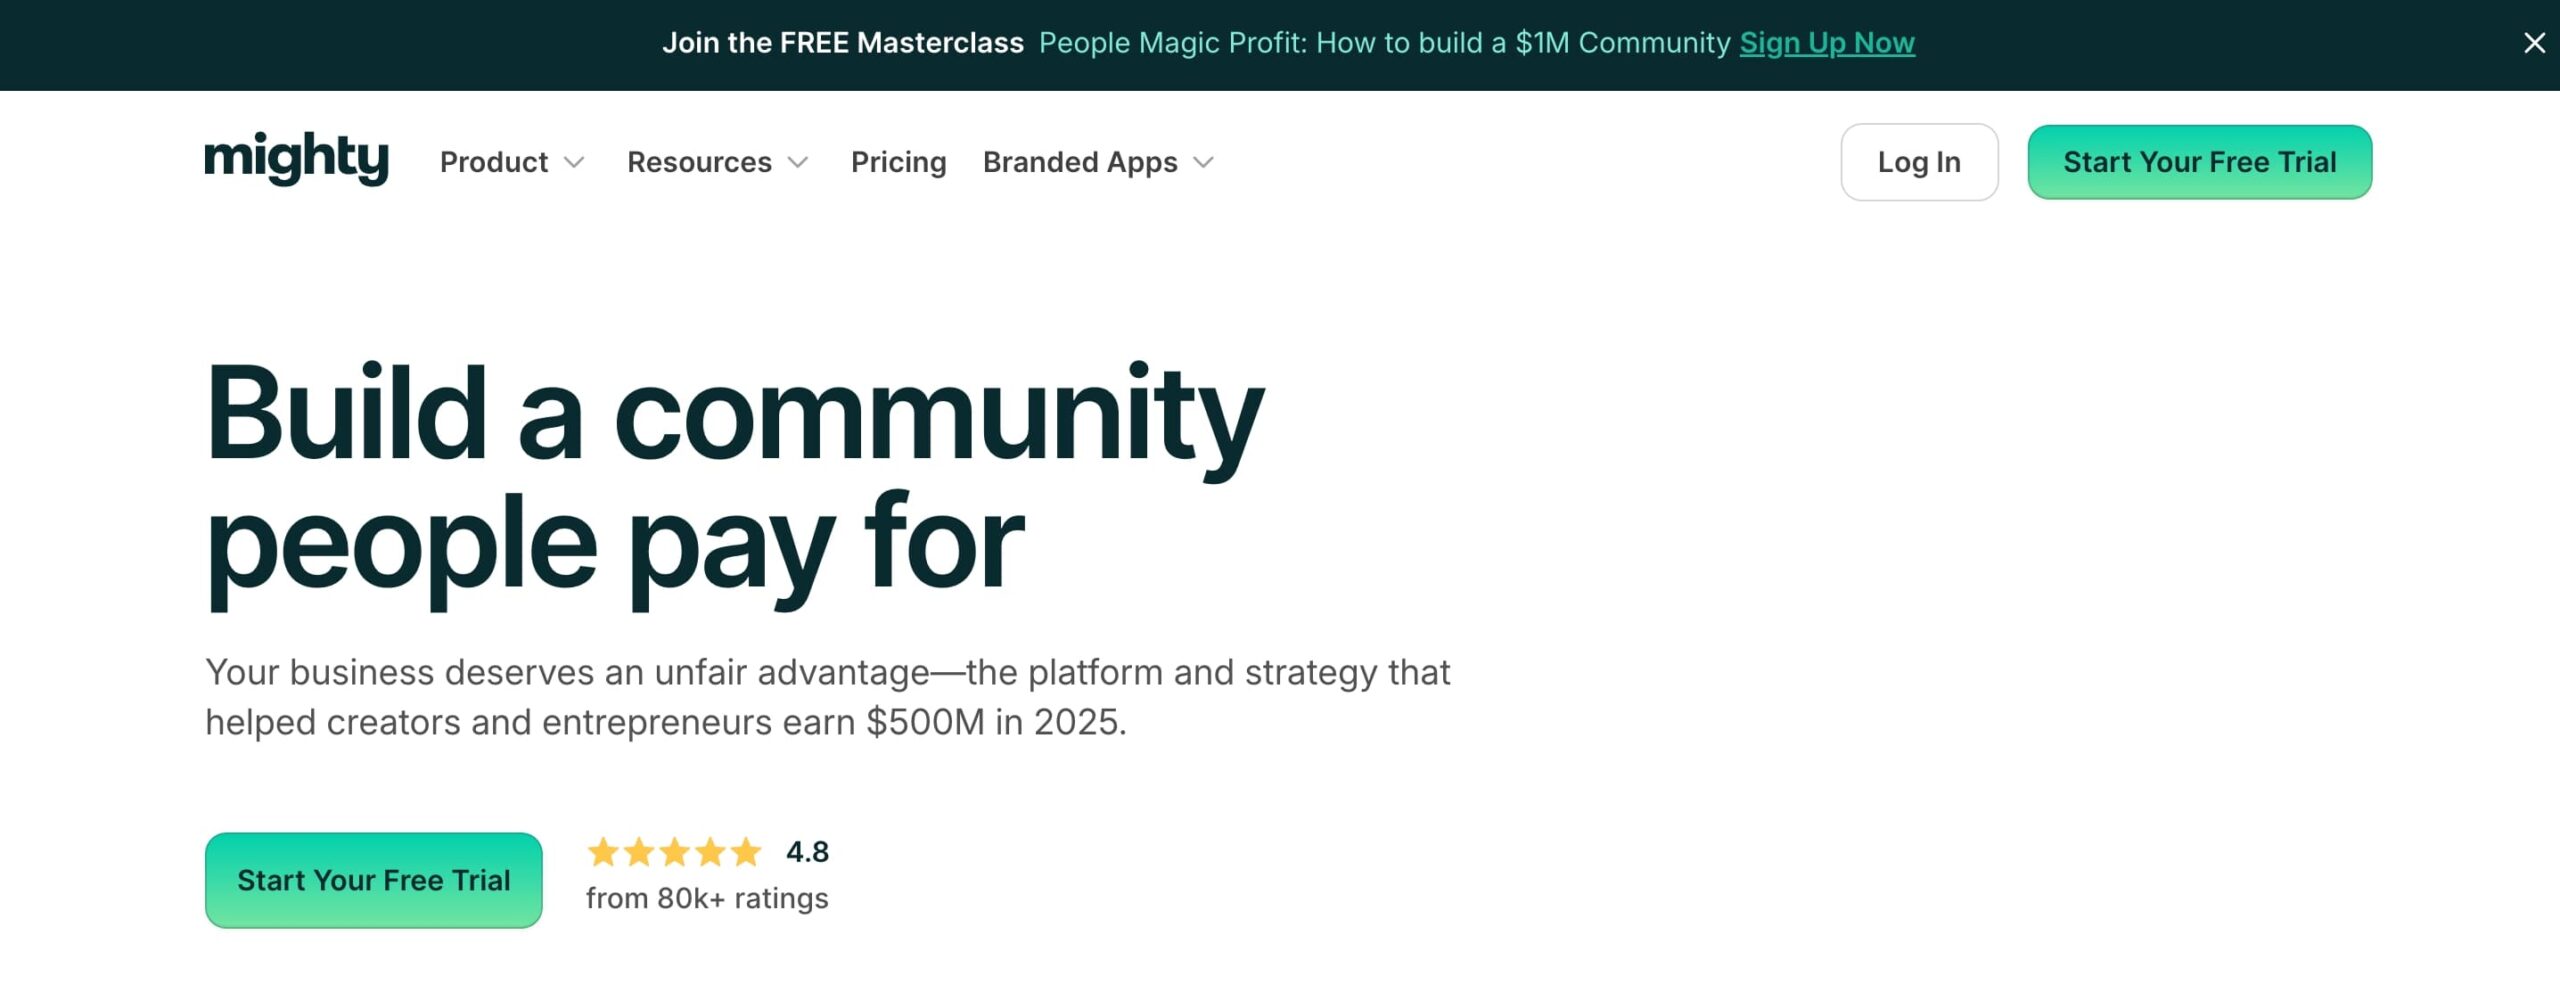The image size is (2560, 984).
Task: Dismiss the Masterclass announcement banner
Action: [x=2533, y=43]
